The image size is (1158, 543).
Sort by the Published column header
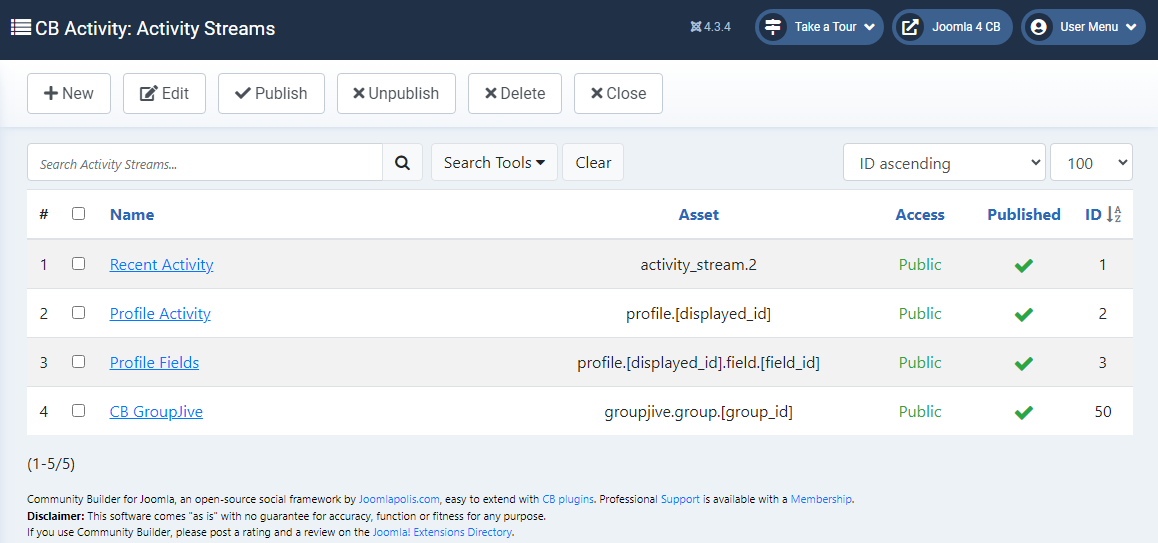(x=1024, y=214)
